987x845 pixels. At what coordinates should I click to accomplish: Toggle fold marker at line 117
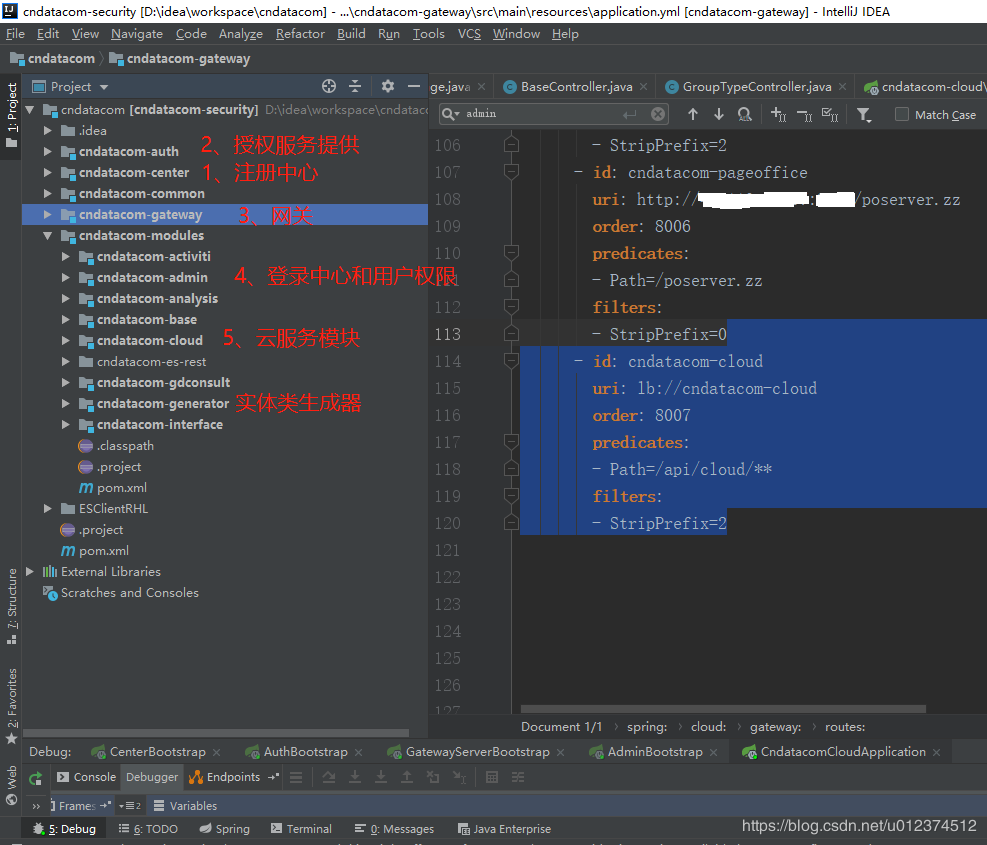tap(511, 441)
